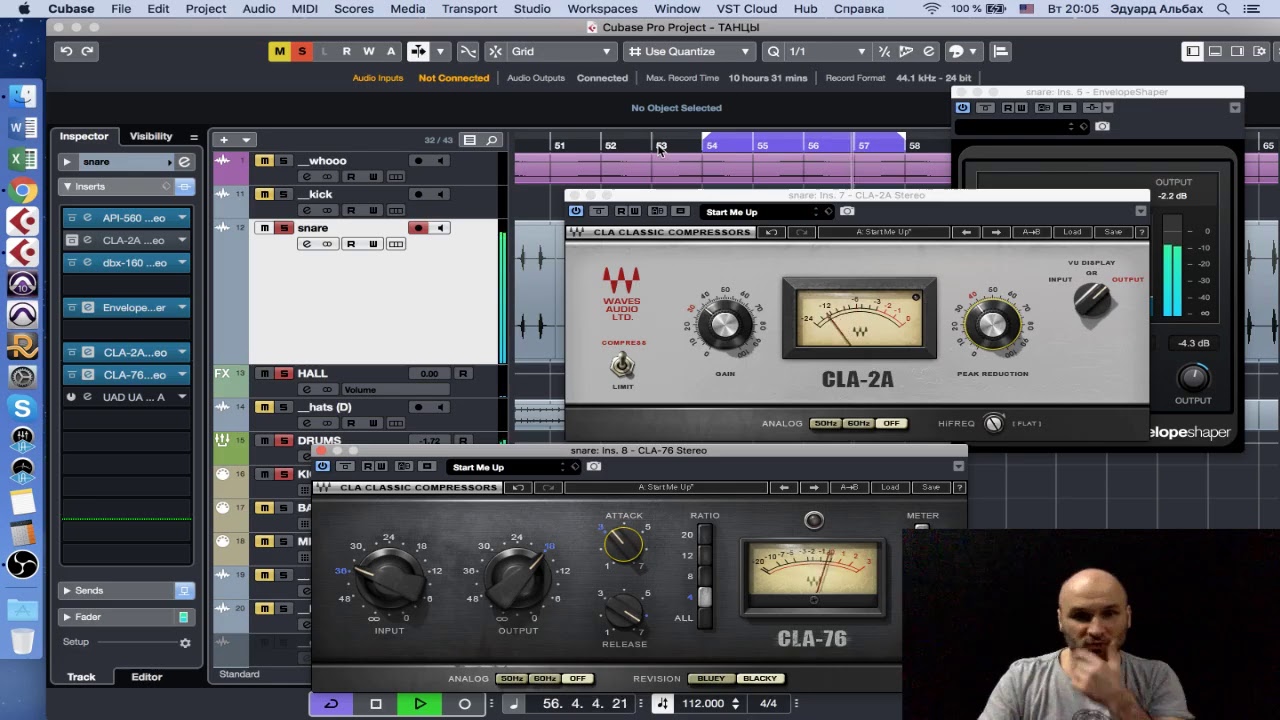
Task: Open the Use Quantize dropdown
Action: tap(690, 51)
